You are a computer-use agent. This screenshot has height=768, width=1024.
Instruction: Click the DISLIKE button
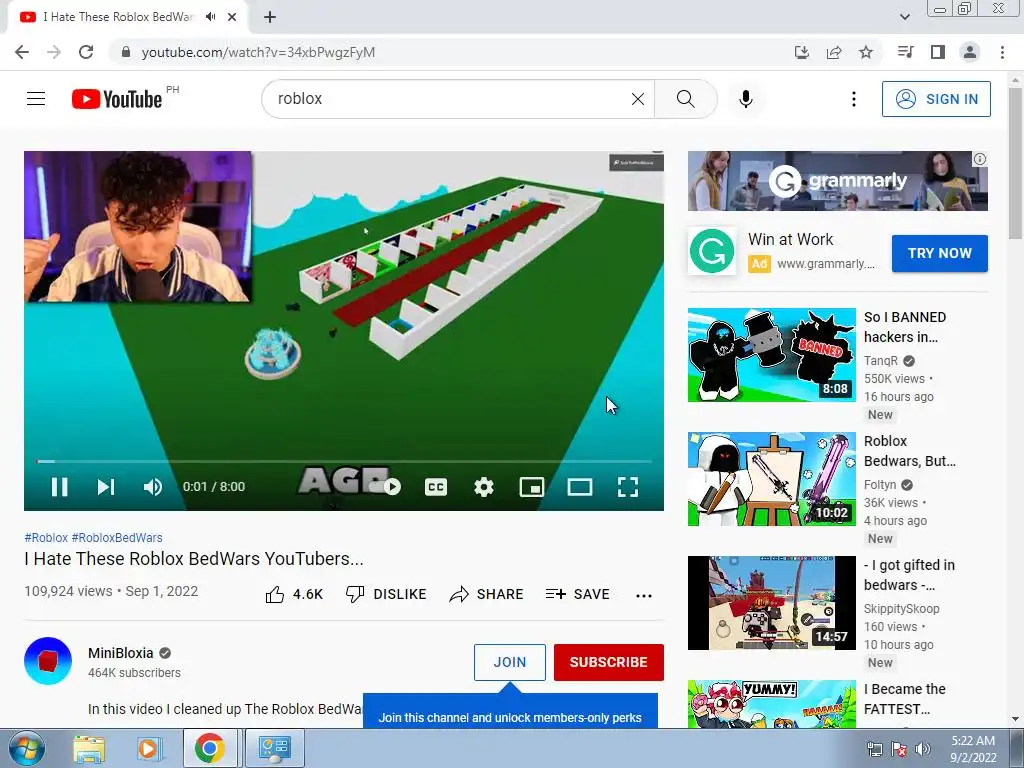[385, 594]
